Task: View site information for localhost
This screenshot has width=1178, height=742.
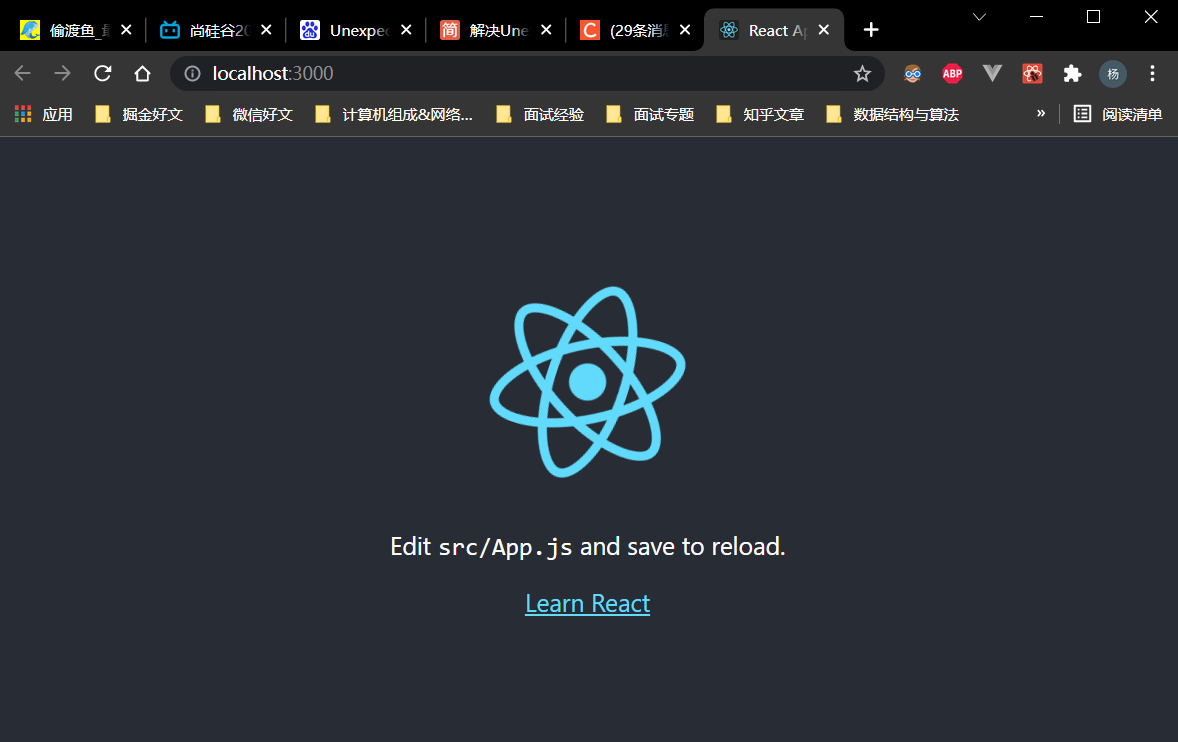Action: [x=192, y=73]
